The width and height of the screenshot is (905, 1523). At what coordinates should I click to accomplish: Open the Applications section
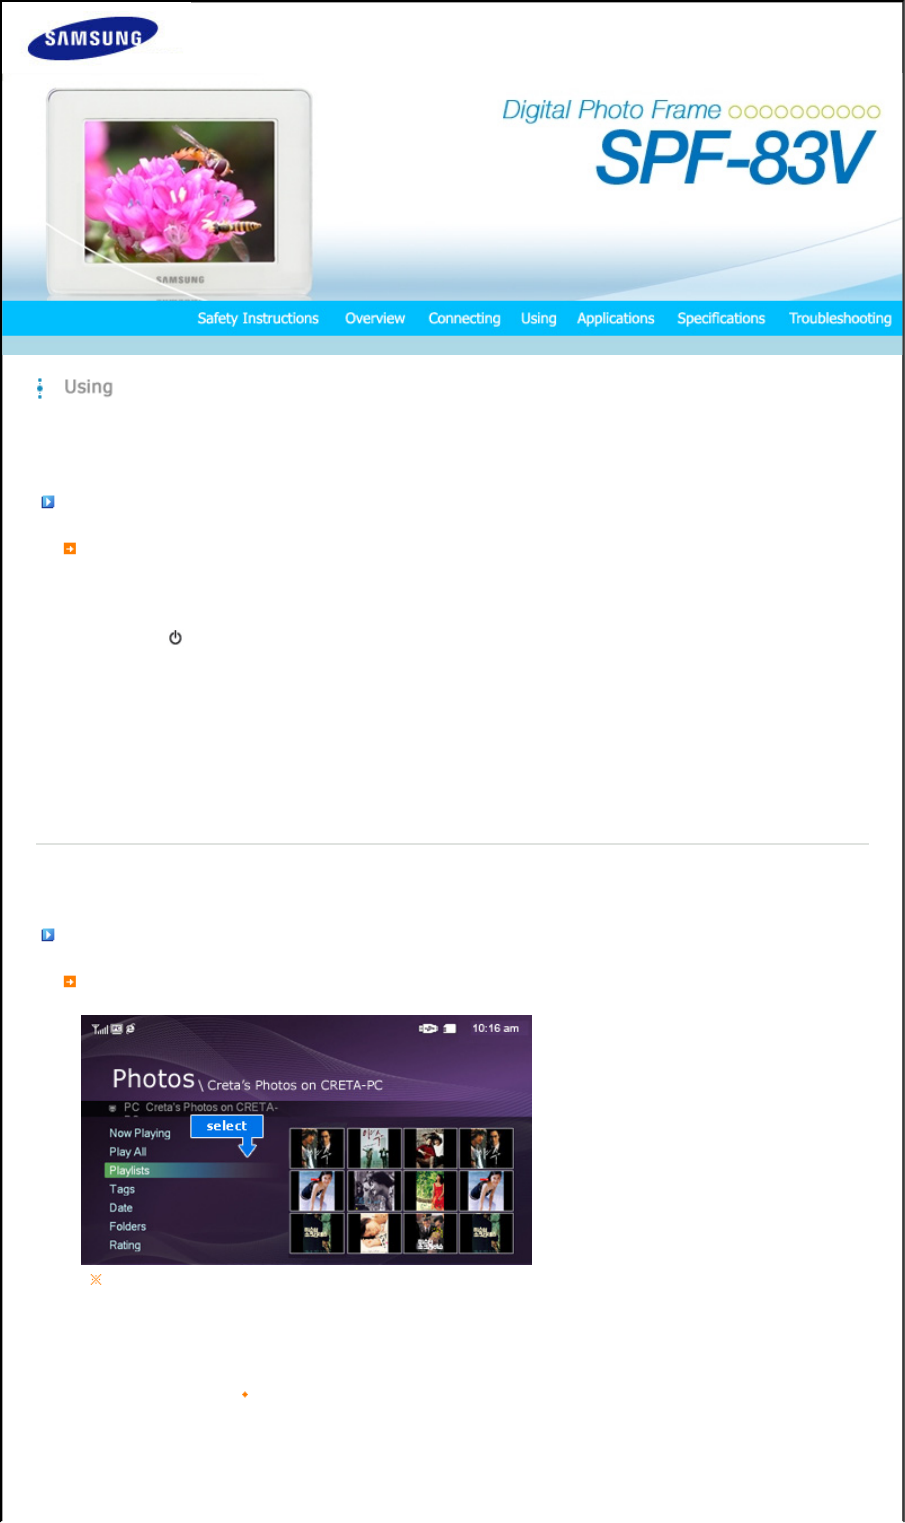pyautogui.click(x=615, y=318)
